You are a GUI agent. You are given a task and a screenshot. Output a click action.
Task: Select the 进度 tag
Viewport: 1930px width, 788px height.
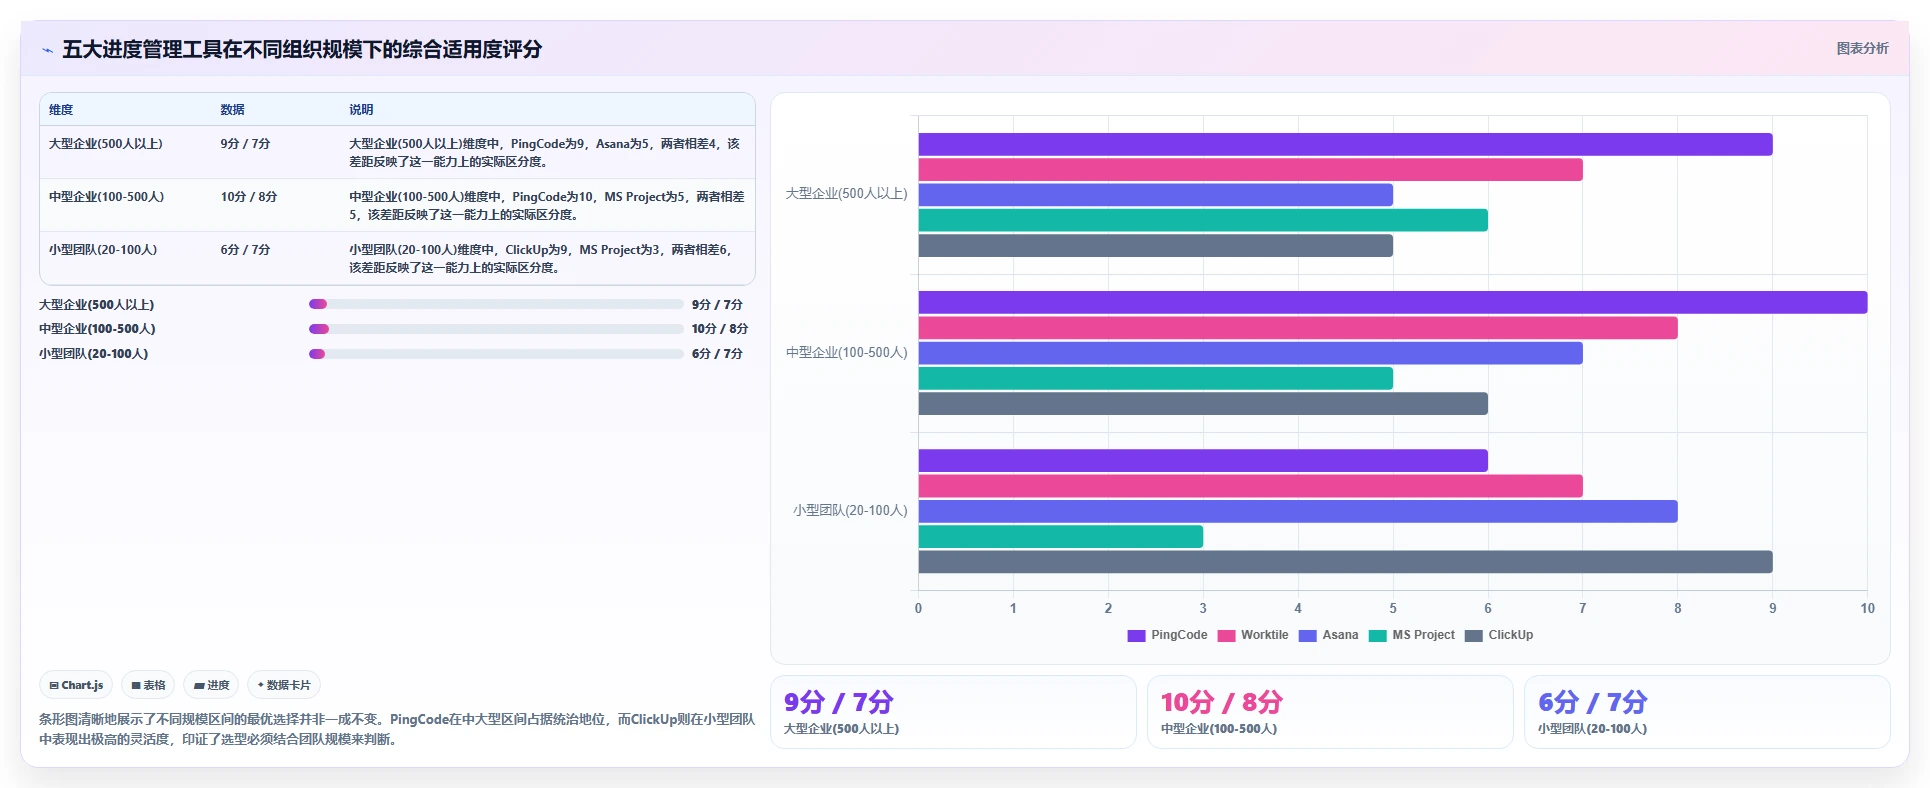211,685
